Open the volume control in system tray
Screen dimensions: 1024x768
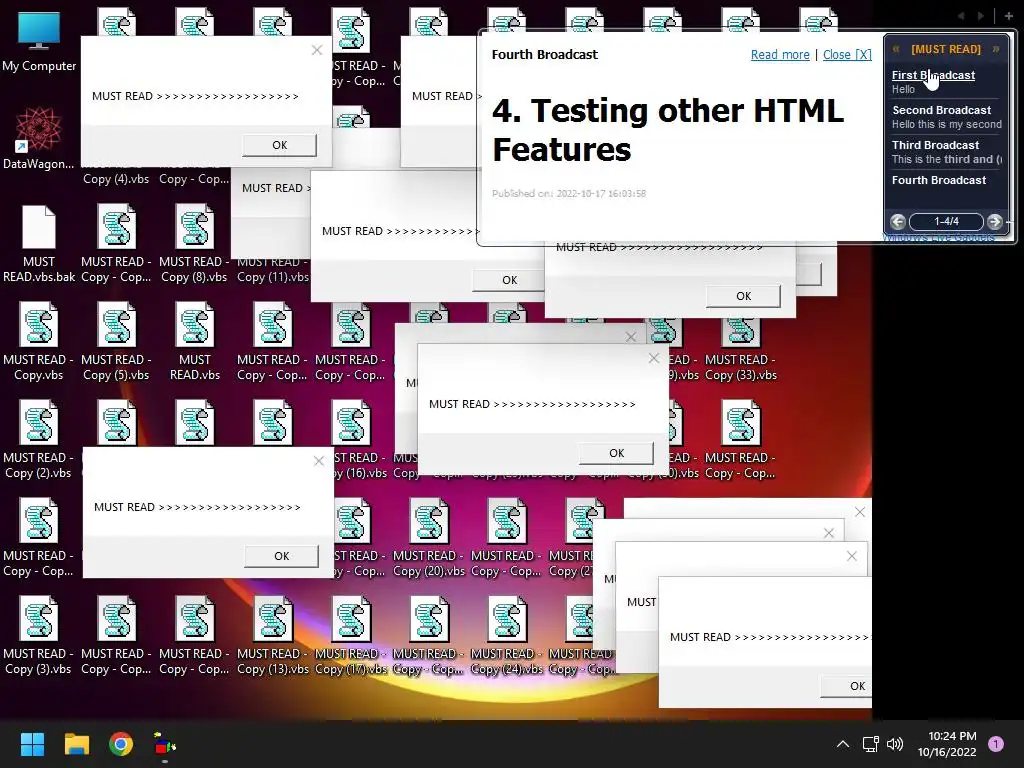tap(895, 744)
